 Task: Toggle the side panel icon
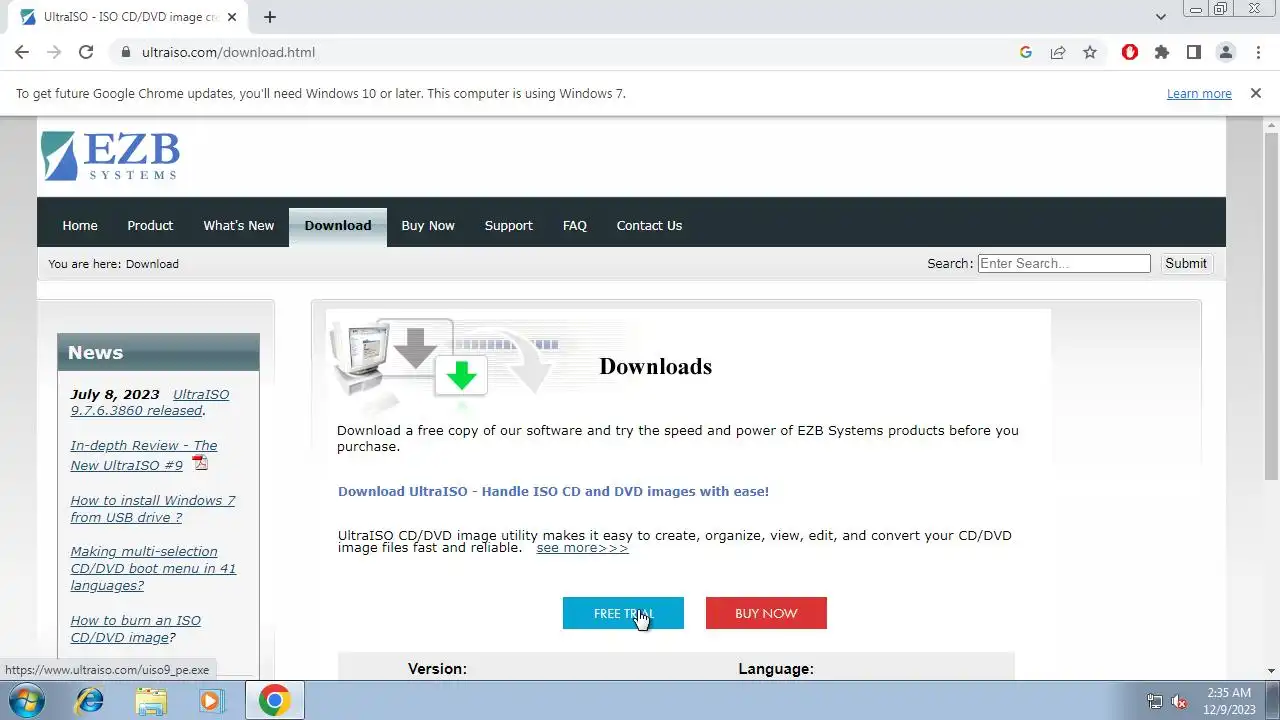coord(1194,52)
